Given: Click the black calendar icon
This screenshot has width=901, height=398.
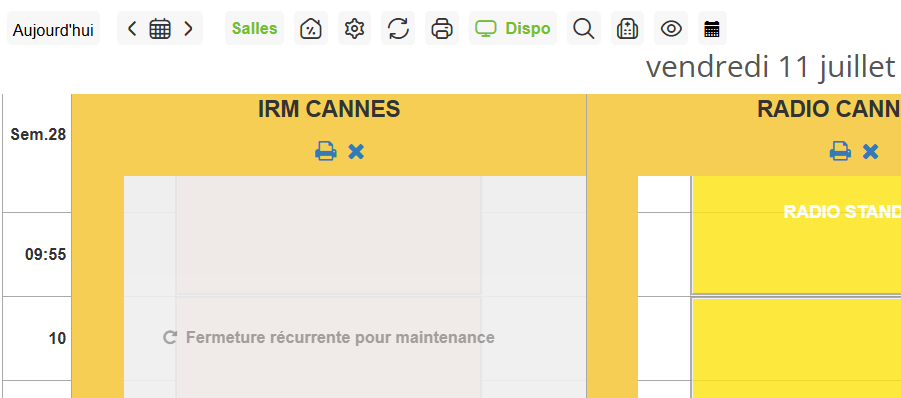Looking at the screenshot, I should tap(712, 28).
